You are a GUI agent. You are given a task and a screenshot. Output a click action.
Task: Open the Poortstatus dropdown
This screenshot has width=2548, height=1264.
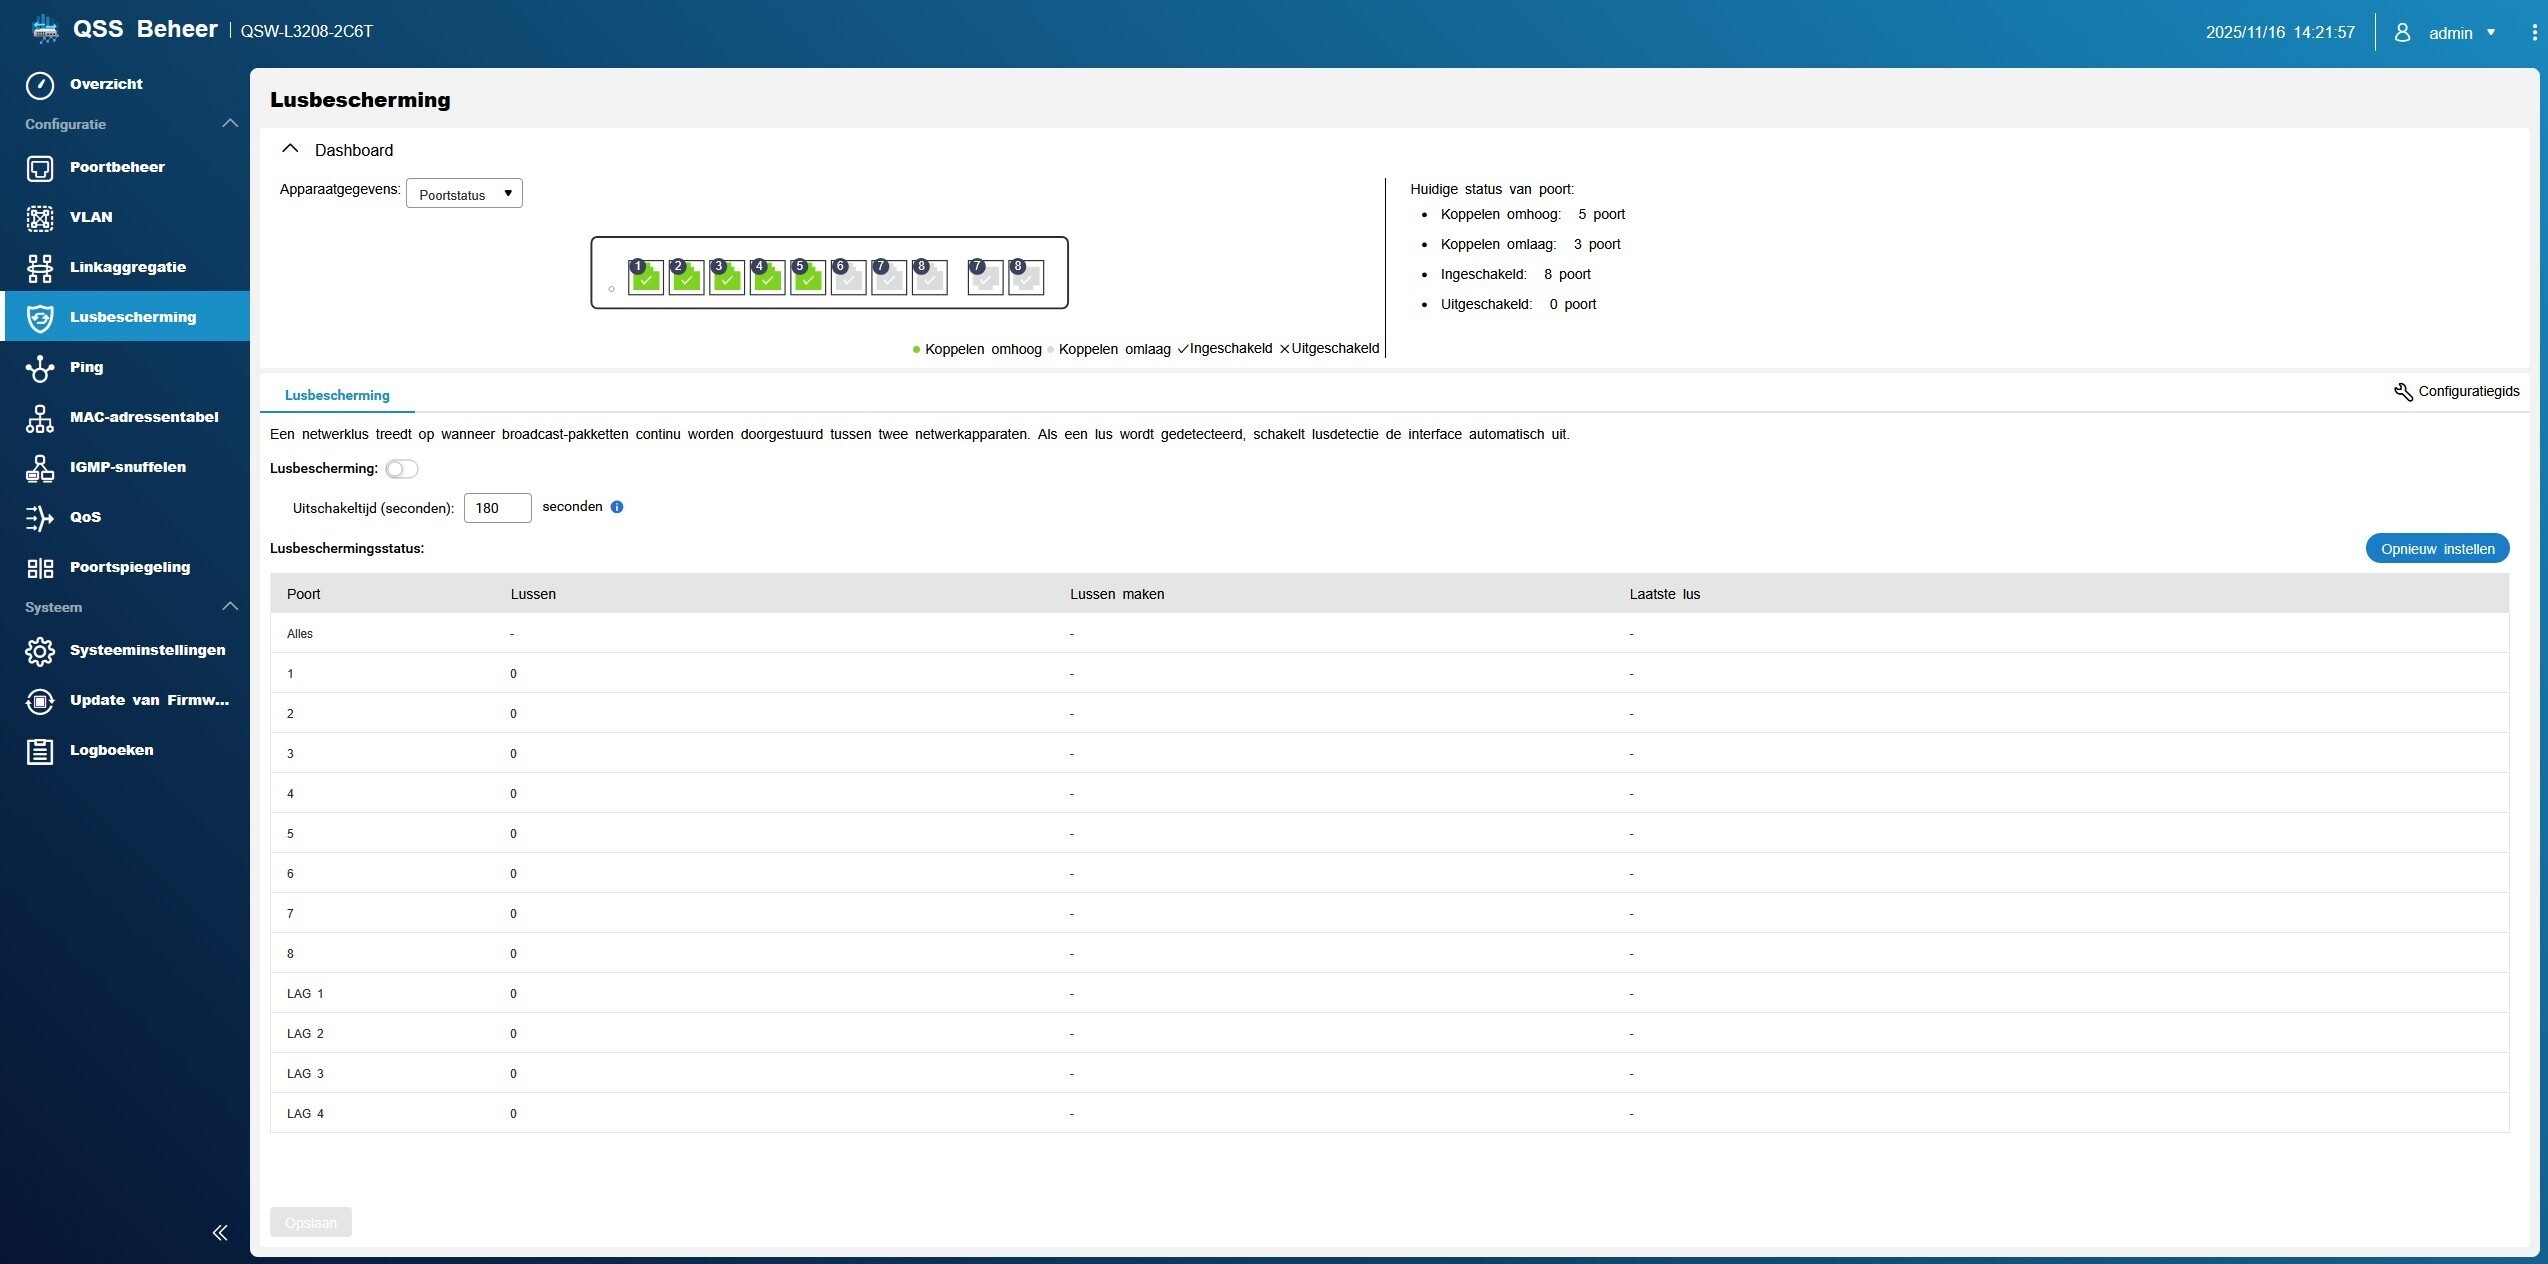(x=464, y=194)
